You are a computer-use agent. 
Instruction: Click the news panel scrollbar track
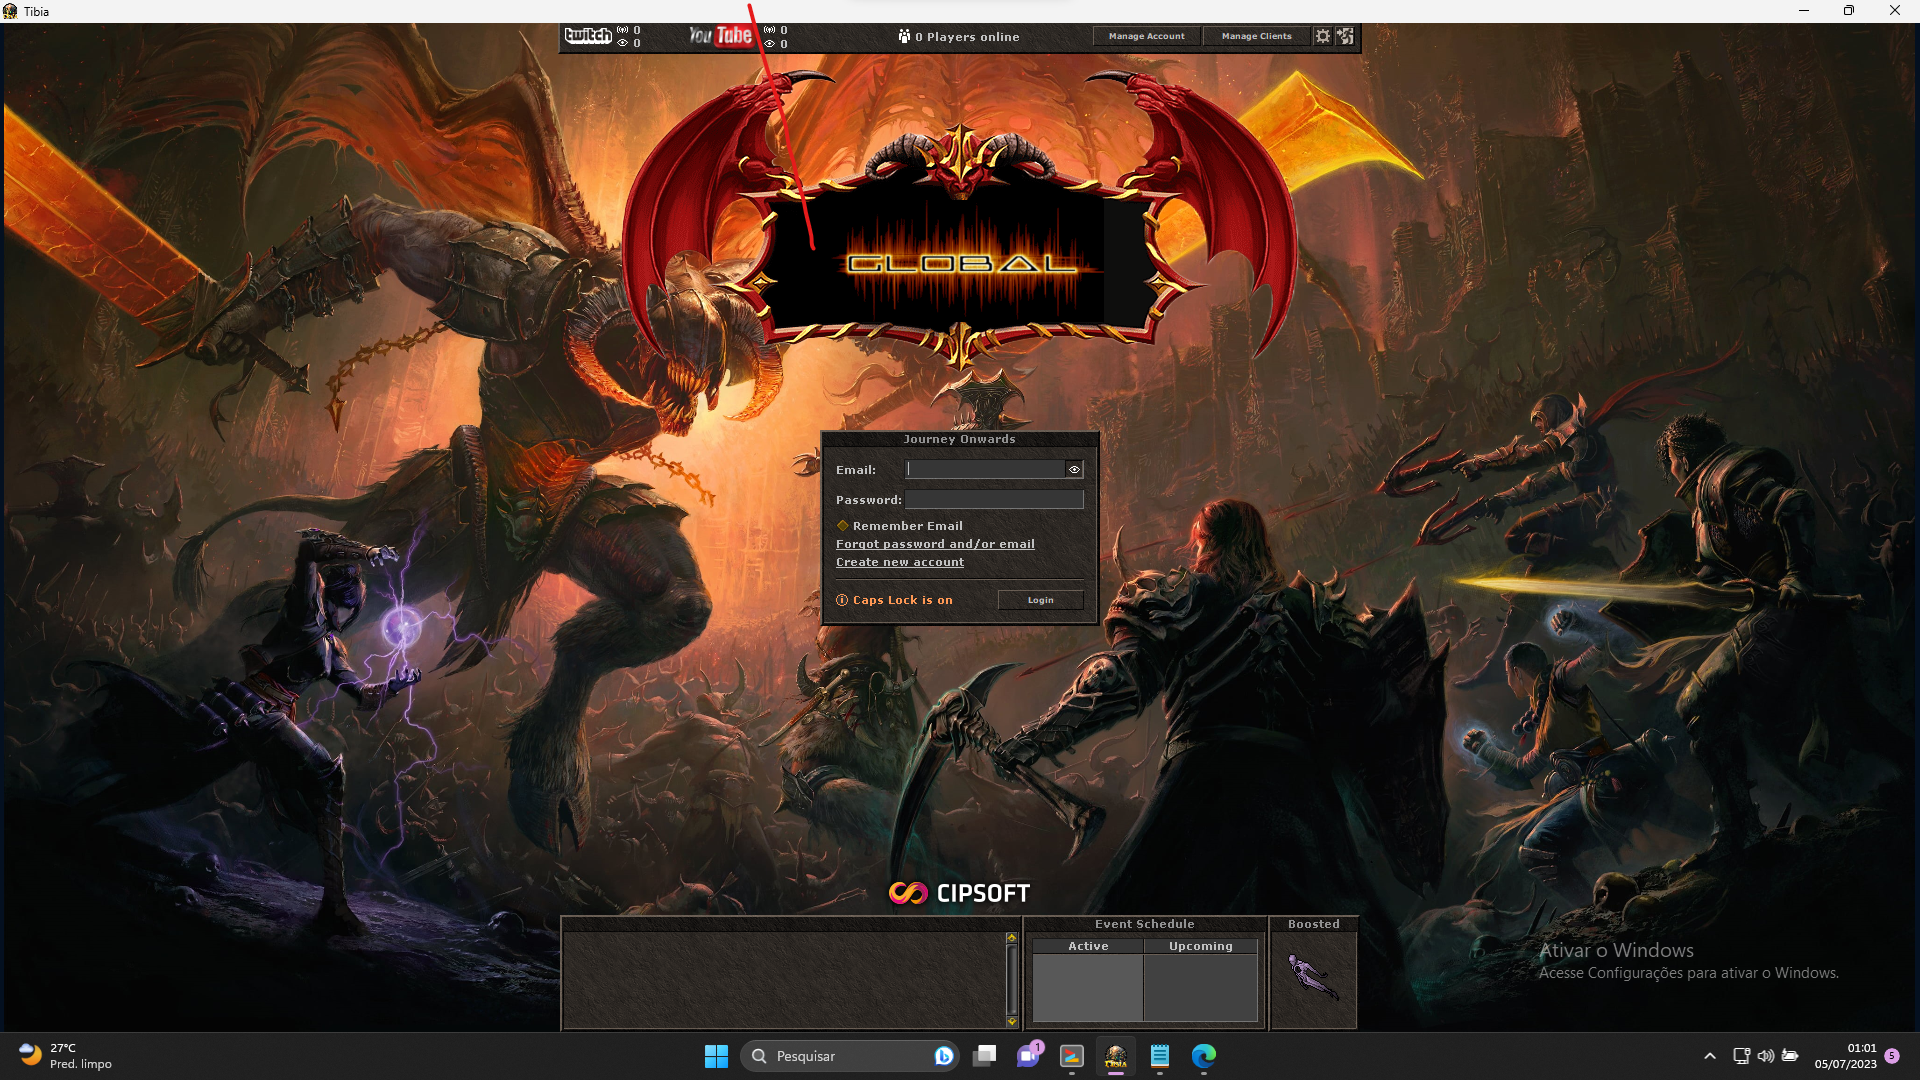pos(1012,980)
